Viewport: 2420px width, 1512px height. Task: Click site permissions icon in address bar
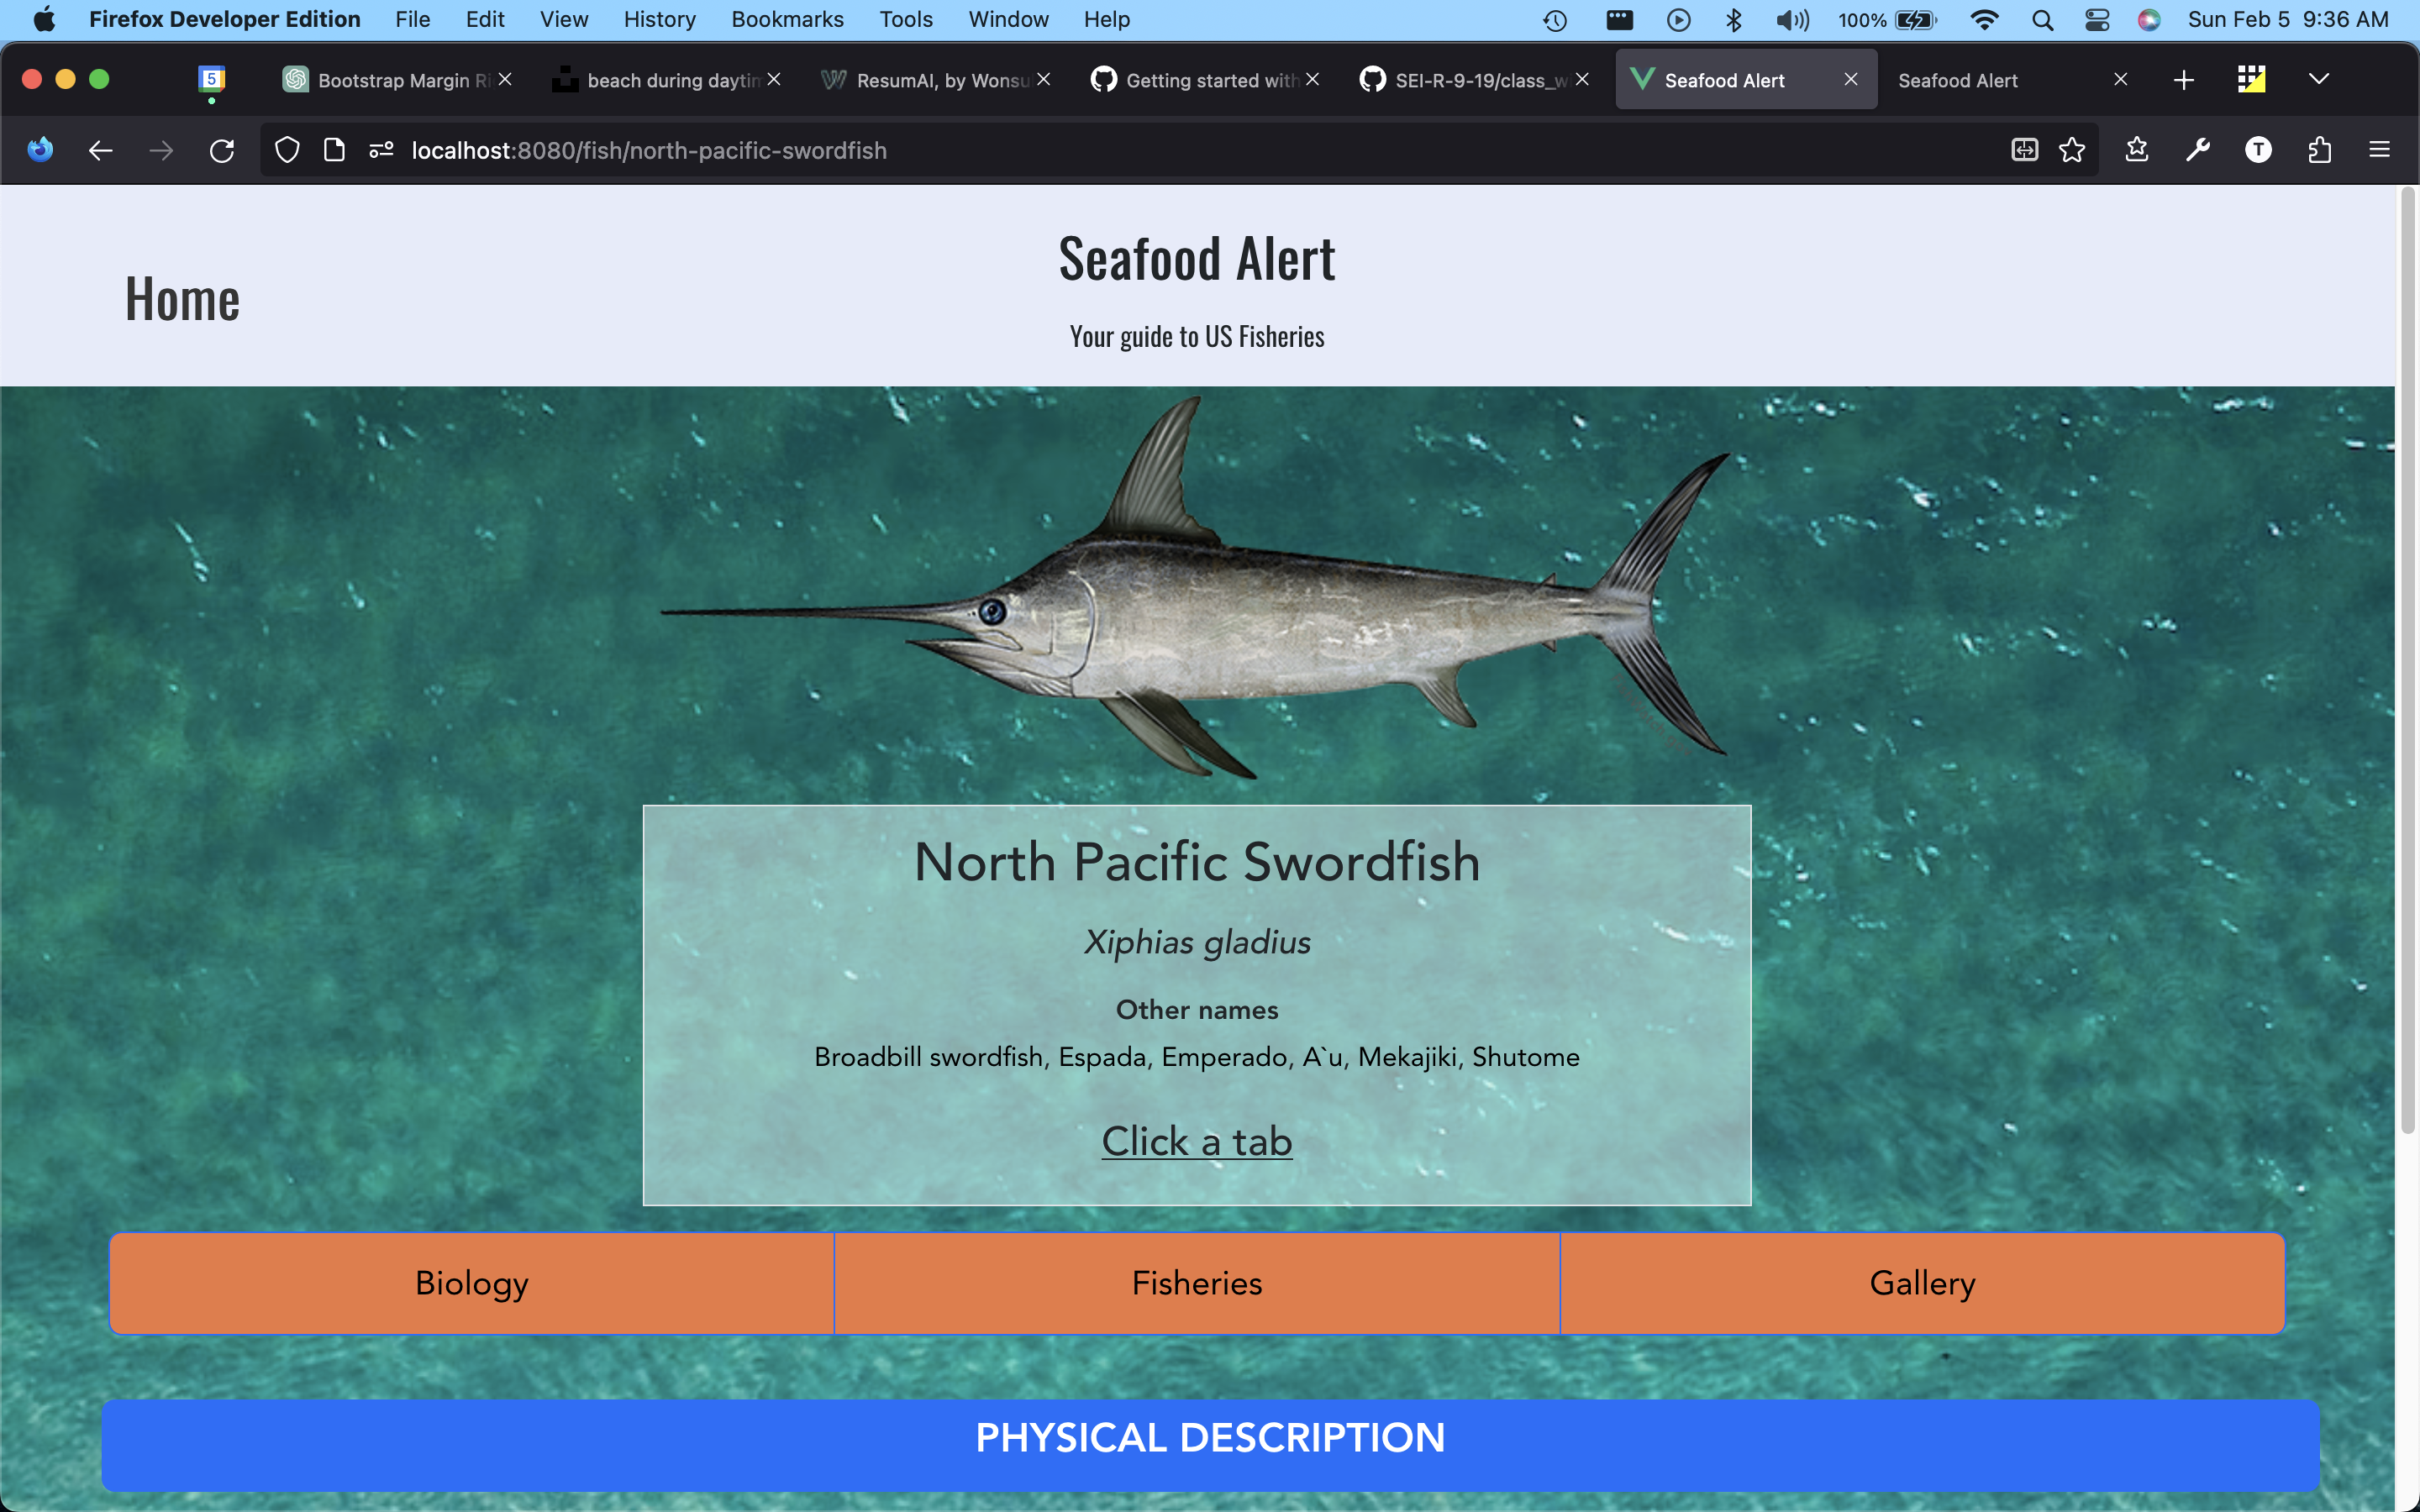point(381,151)
